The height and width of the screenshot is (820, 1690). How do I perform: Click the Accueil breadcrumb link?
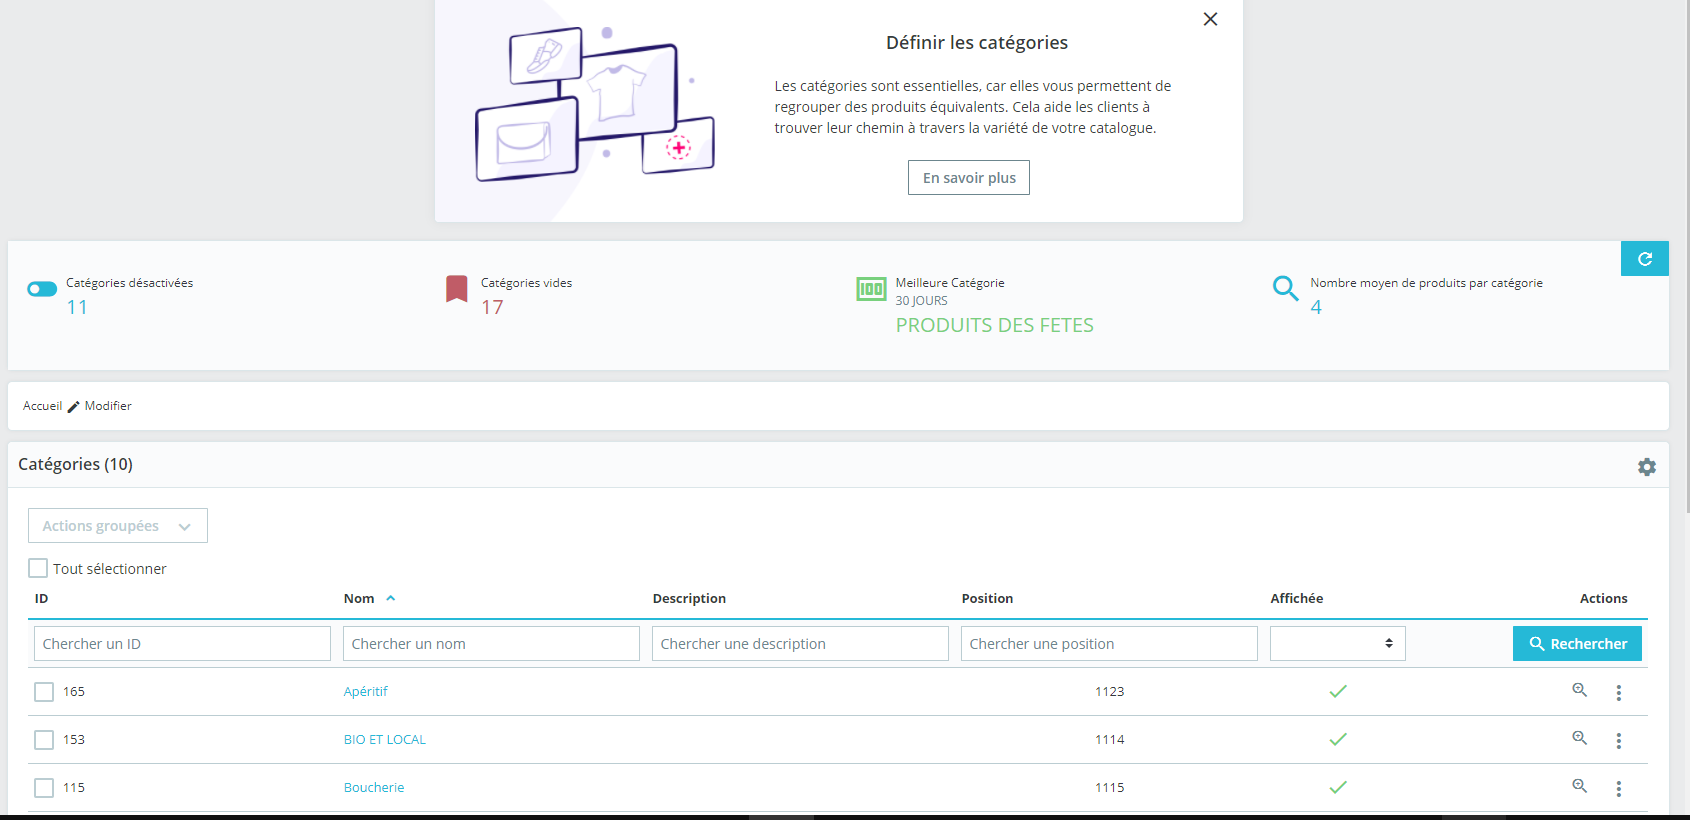[x=42, y=406]
